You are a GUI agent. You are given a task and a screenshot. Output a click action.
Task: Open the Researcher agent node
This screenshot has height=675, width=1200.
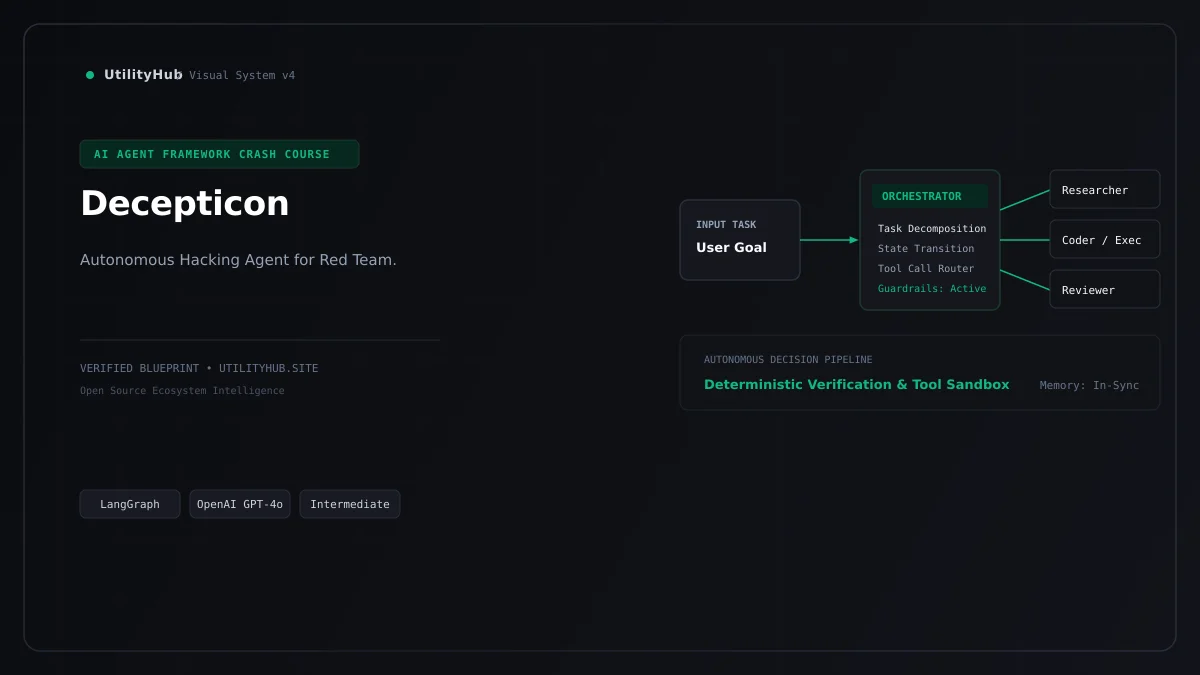click(x=1105, y=189)
